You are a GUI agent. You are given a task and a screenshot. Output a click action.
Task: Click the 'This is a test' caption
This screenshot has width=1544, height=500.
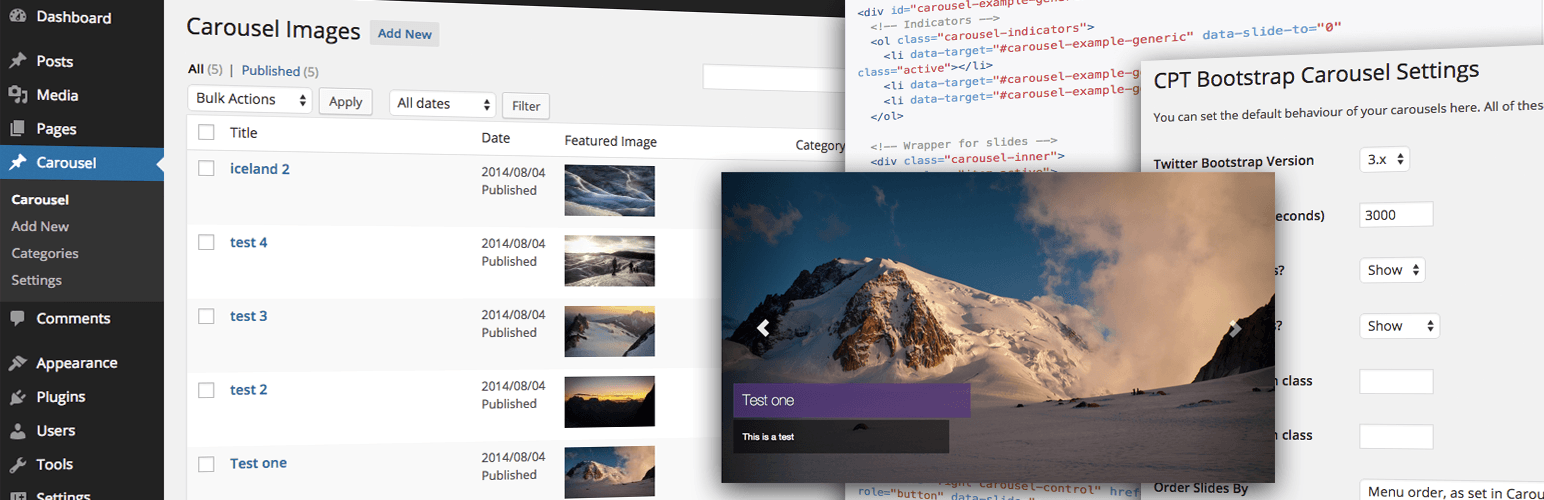[840, 437]
